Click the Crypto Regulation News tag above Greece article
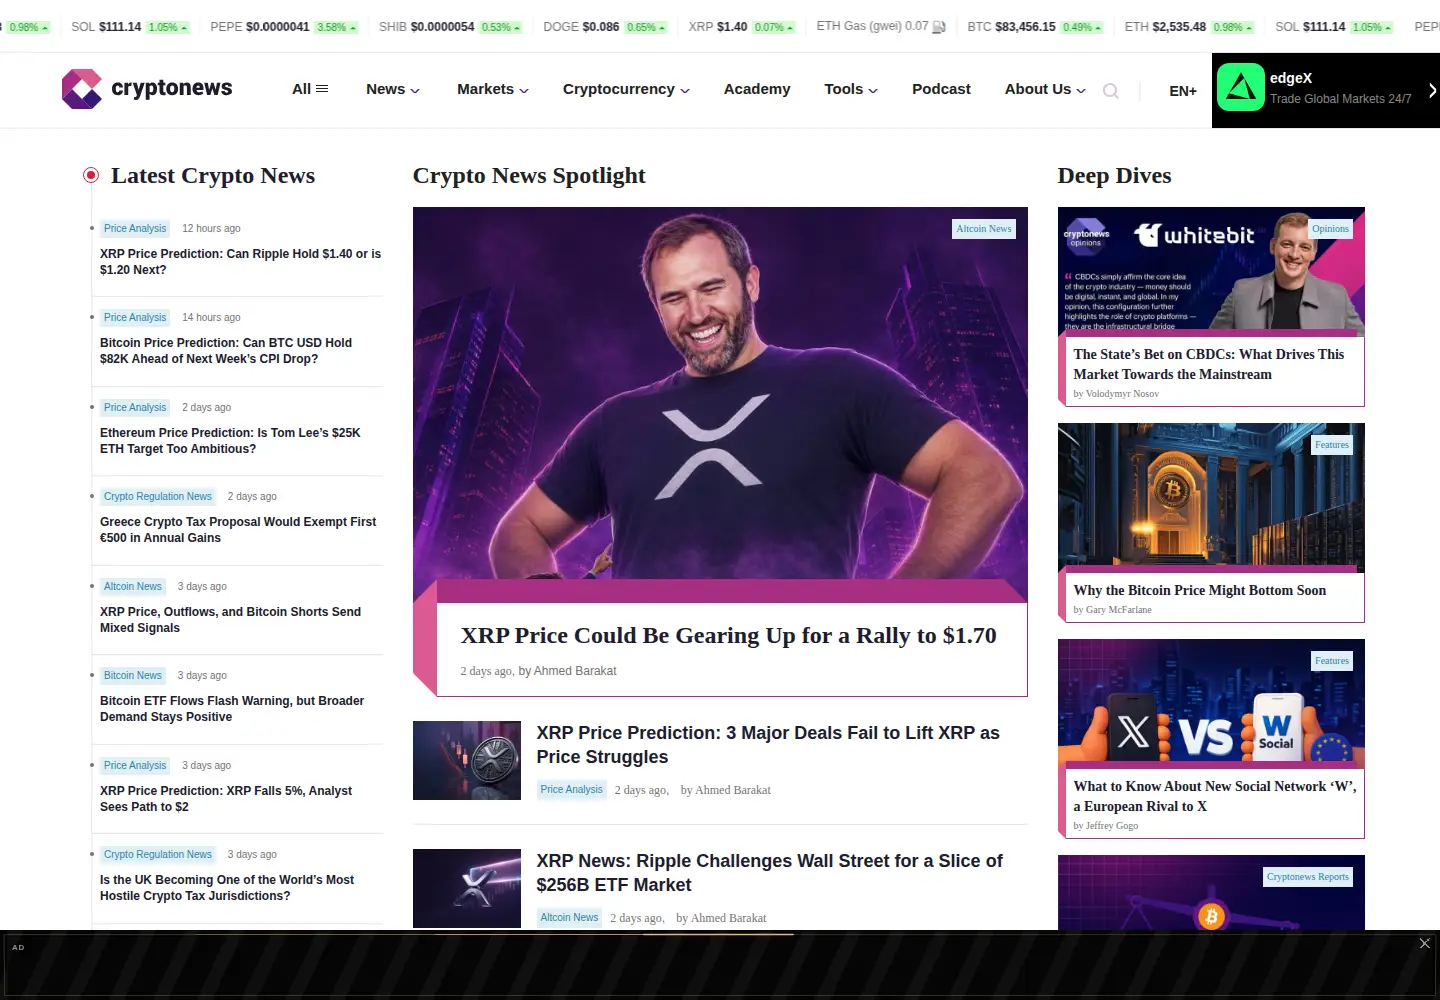This screenshot has height=1000, width=1440. pos(158,497)
